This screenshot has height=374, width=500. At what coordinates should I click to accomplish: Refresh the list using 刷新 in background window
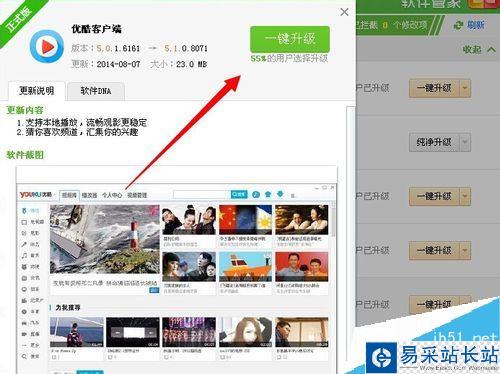point(469,25)
